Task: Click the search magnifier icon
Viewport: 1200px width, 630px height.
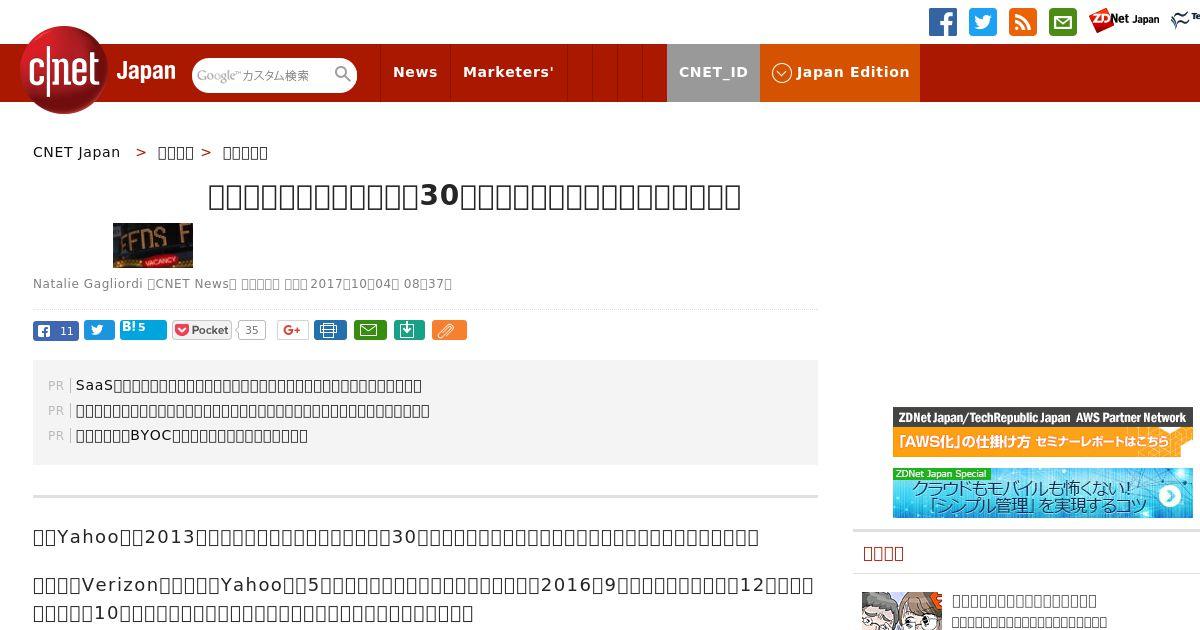Action: click(x=342, y=74)
